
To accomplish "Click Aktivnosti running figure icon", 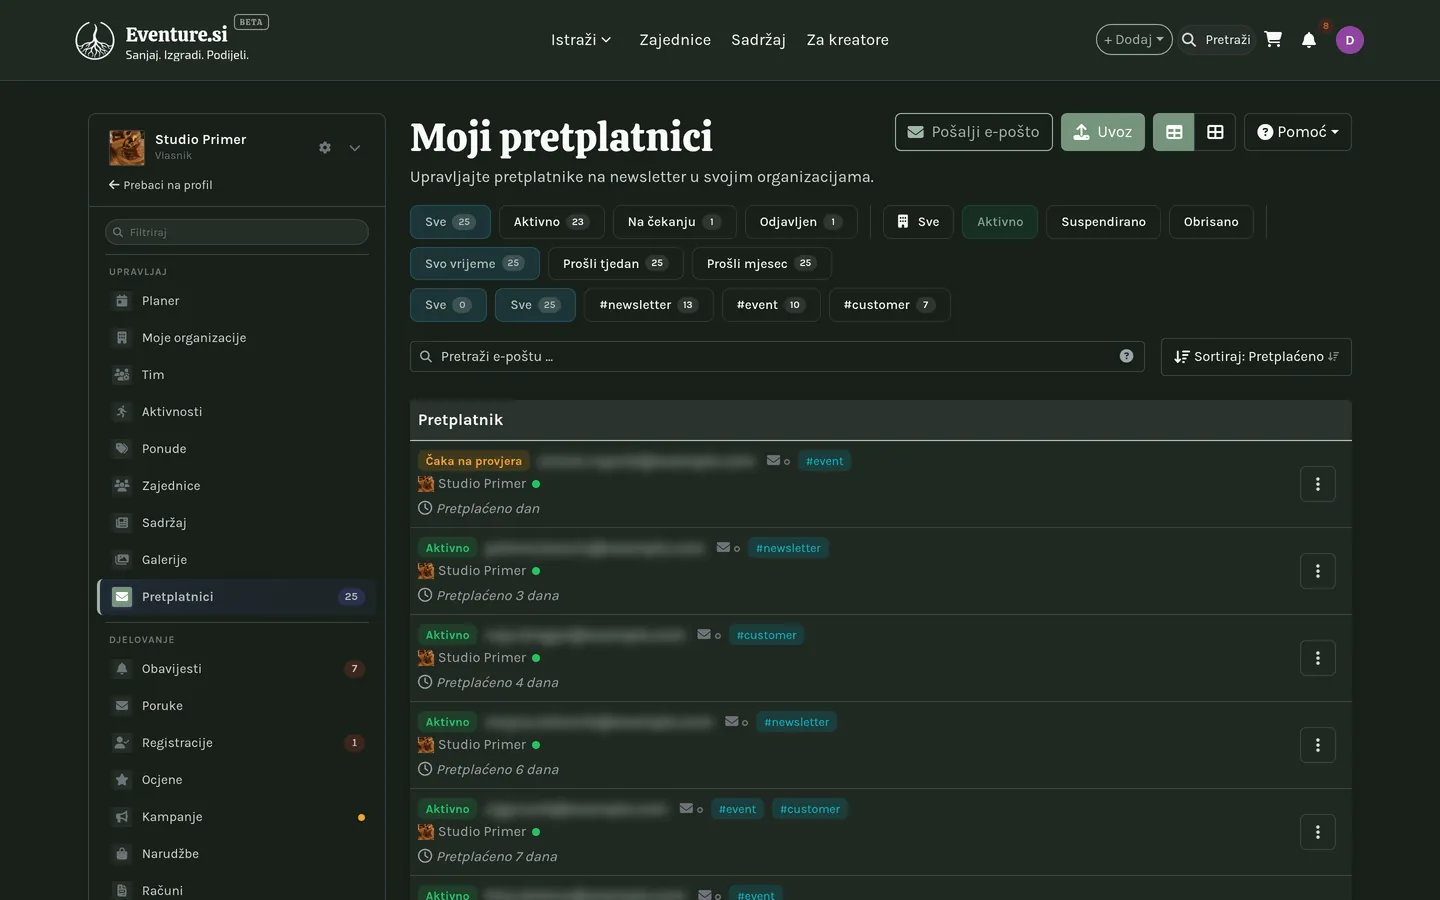I will point(122,412).
